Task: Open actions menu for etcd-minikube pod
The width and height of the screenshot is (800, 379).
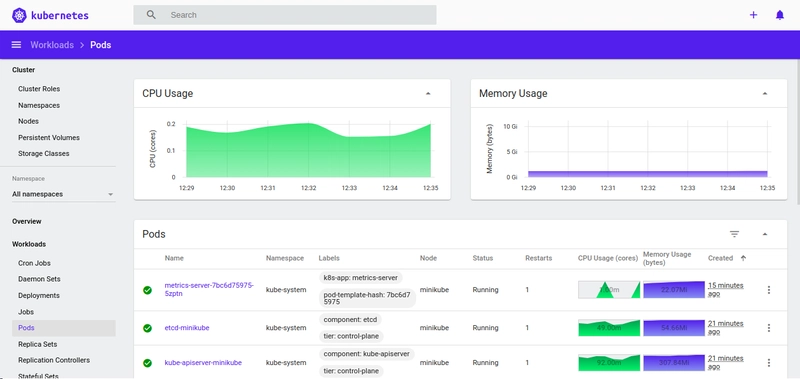Action: (x=769, y=328)
